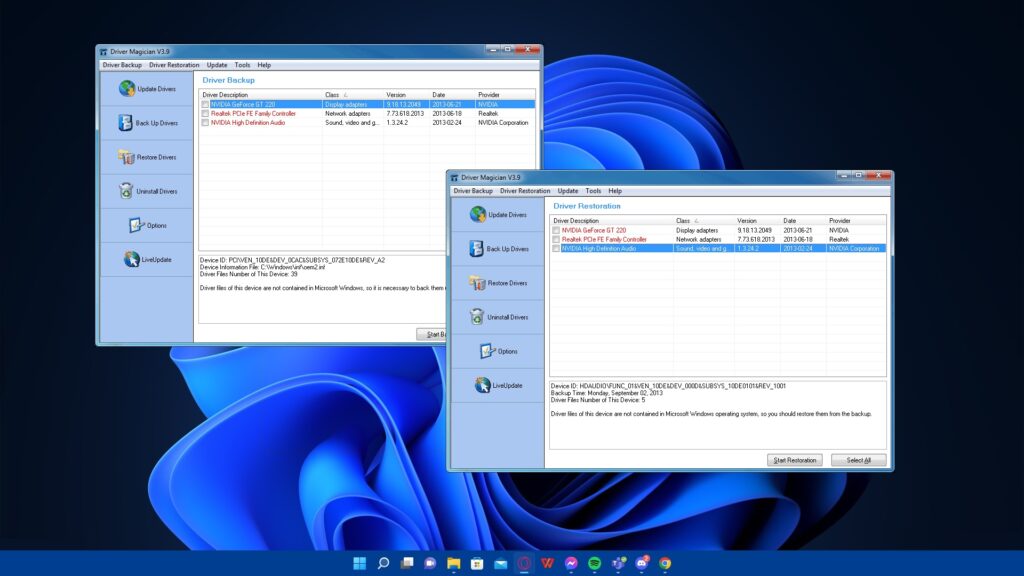Click the Start Restoration button

[795, 460]
